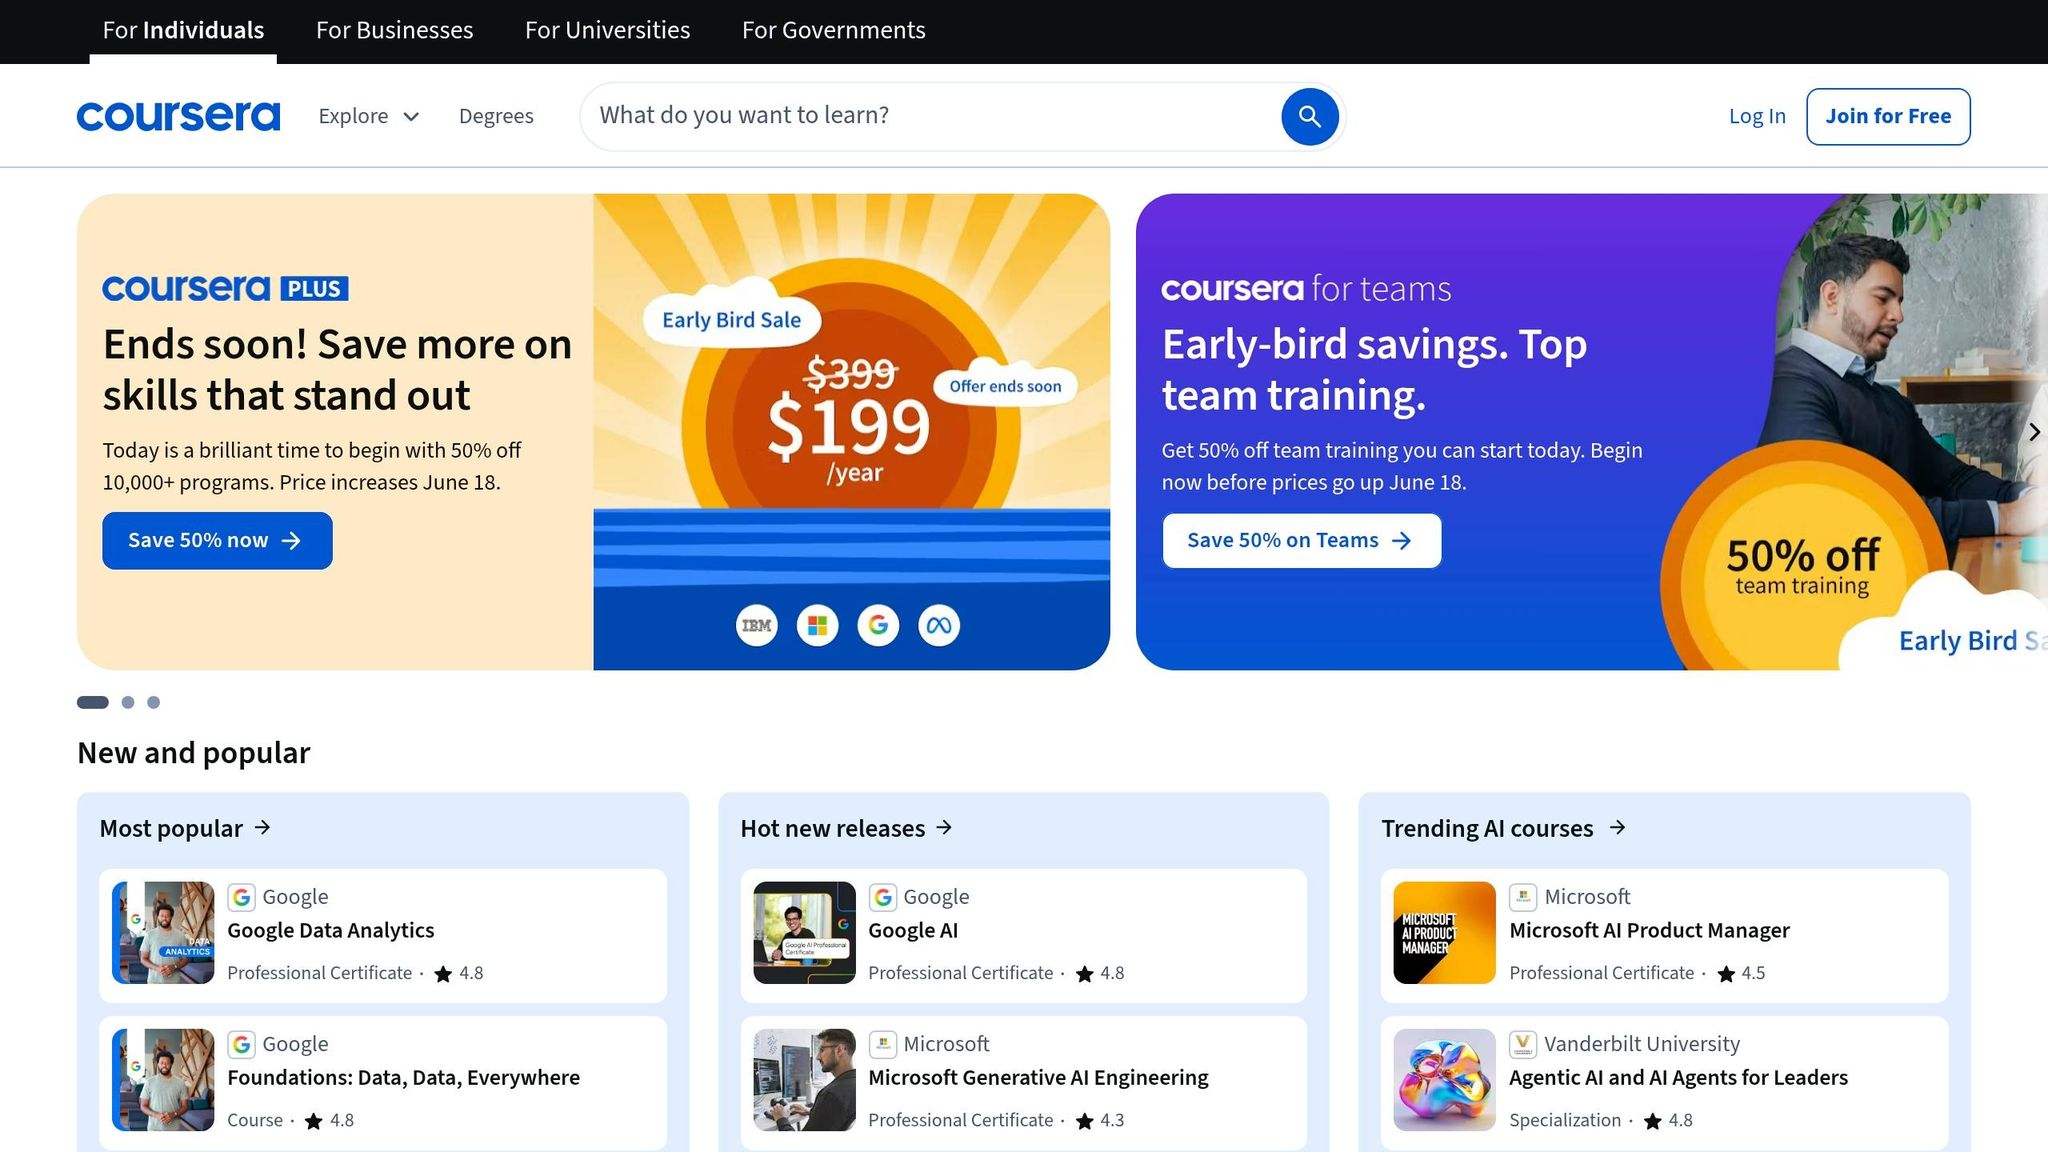The height and width of the screenshot is (1152, 2048).
Task: Click Foundations: Data, Data, Everywhere title
Action: [x=403, y=1077]
